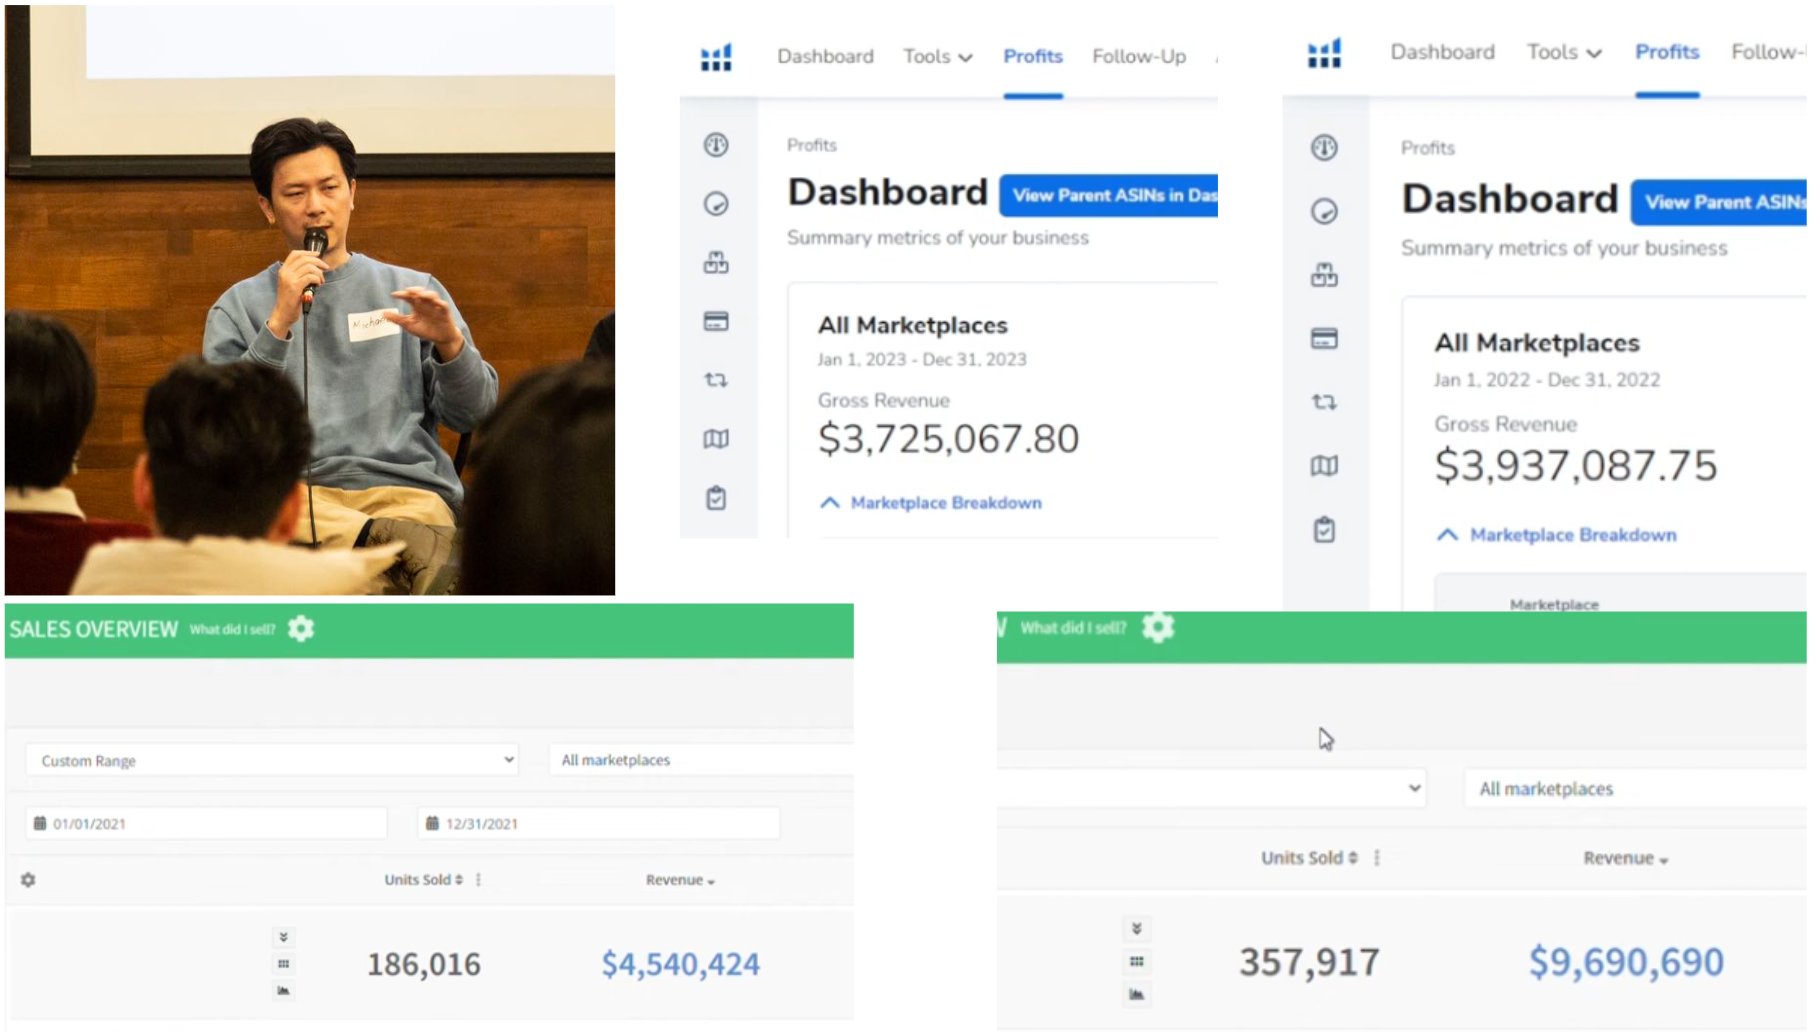Click "What did I sell?" beside SALES OVERVIEW
1816x1032 pixels.
coord(232,629)
